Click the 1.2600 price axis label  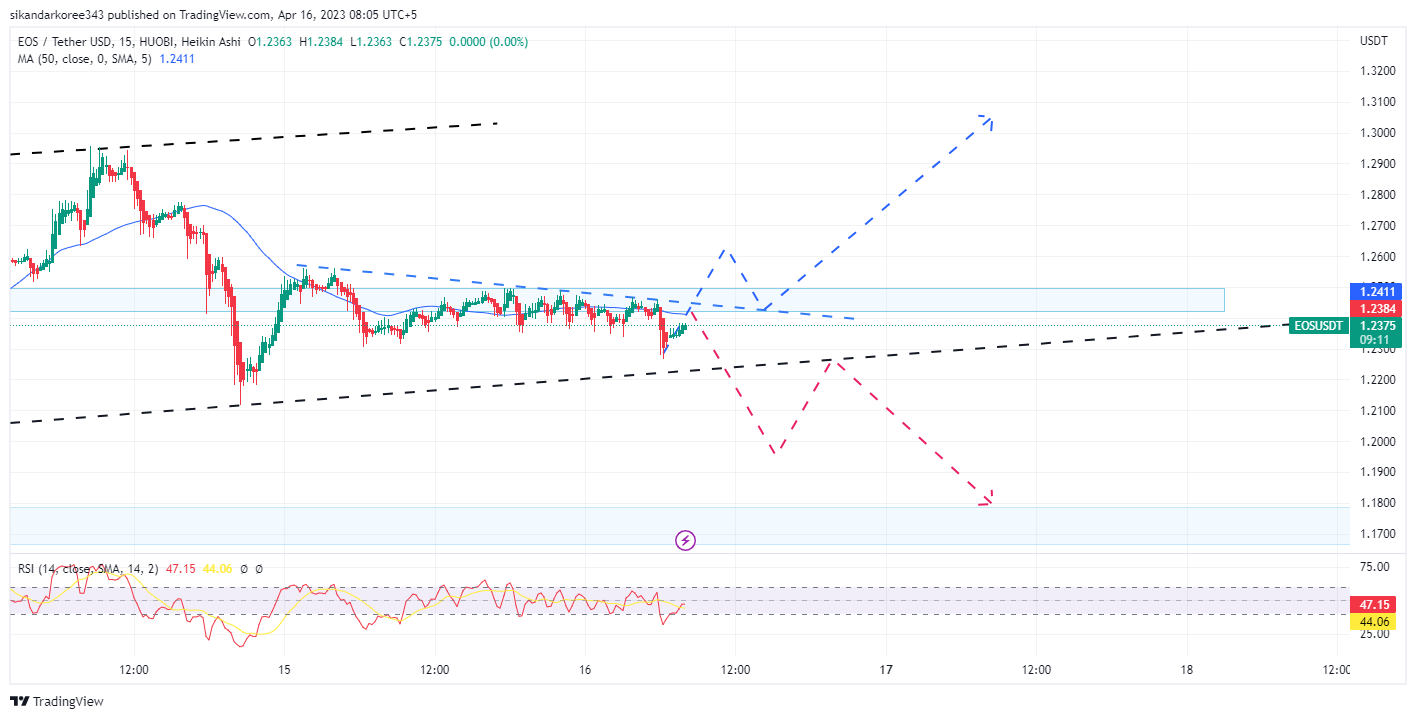1377,257
